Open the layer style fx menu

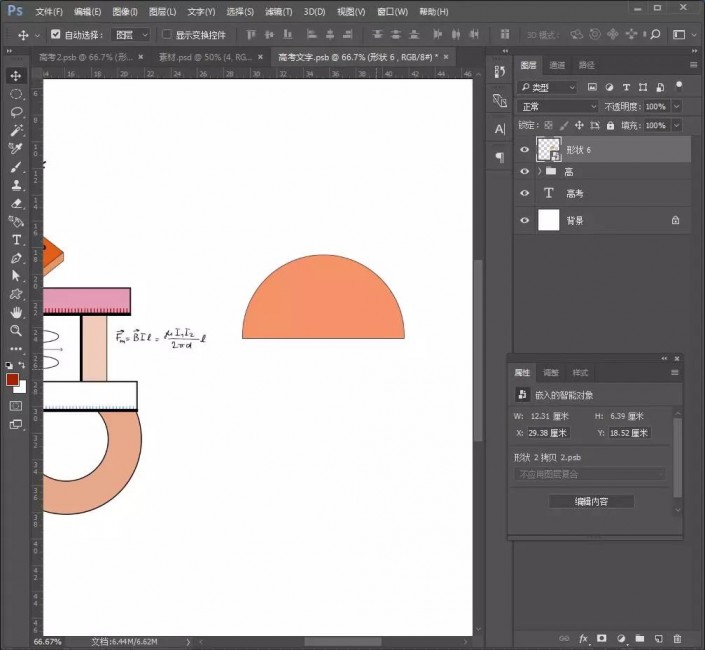583,638
